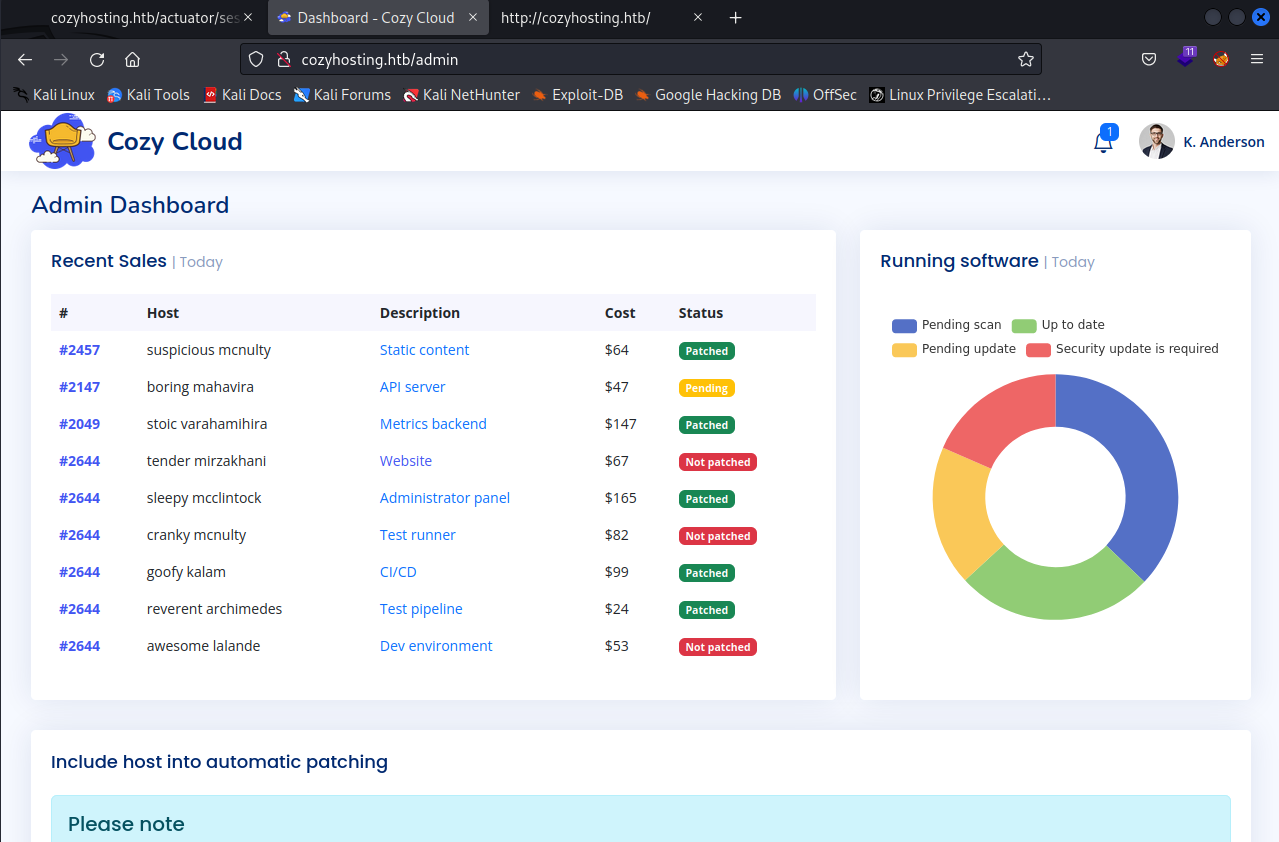Switch to http://cozyhosting.htb/ tab
This screenshot has height=842, width=1279.
[576, 18]
